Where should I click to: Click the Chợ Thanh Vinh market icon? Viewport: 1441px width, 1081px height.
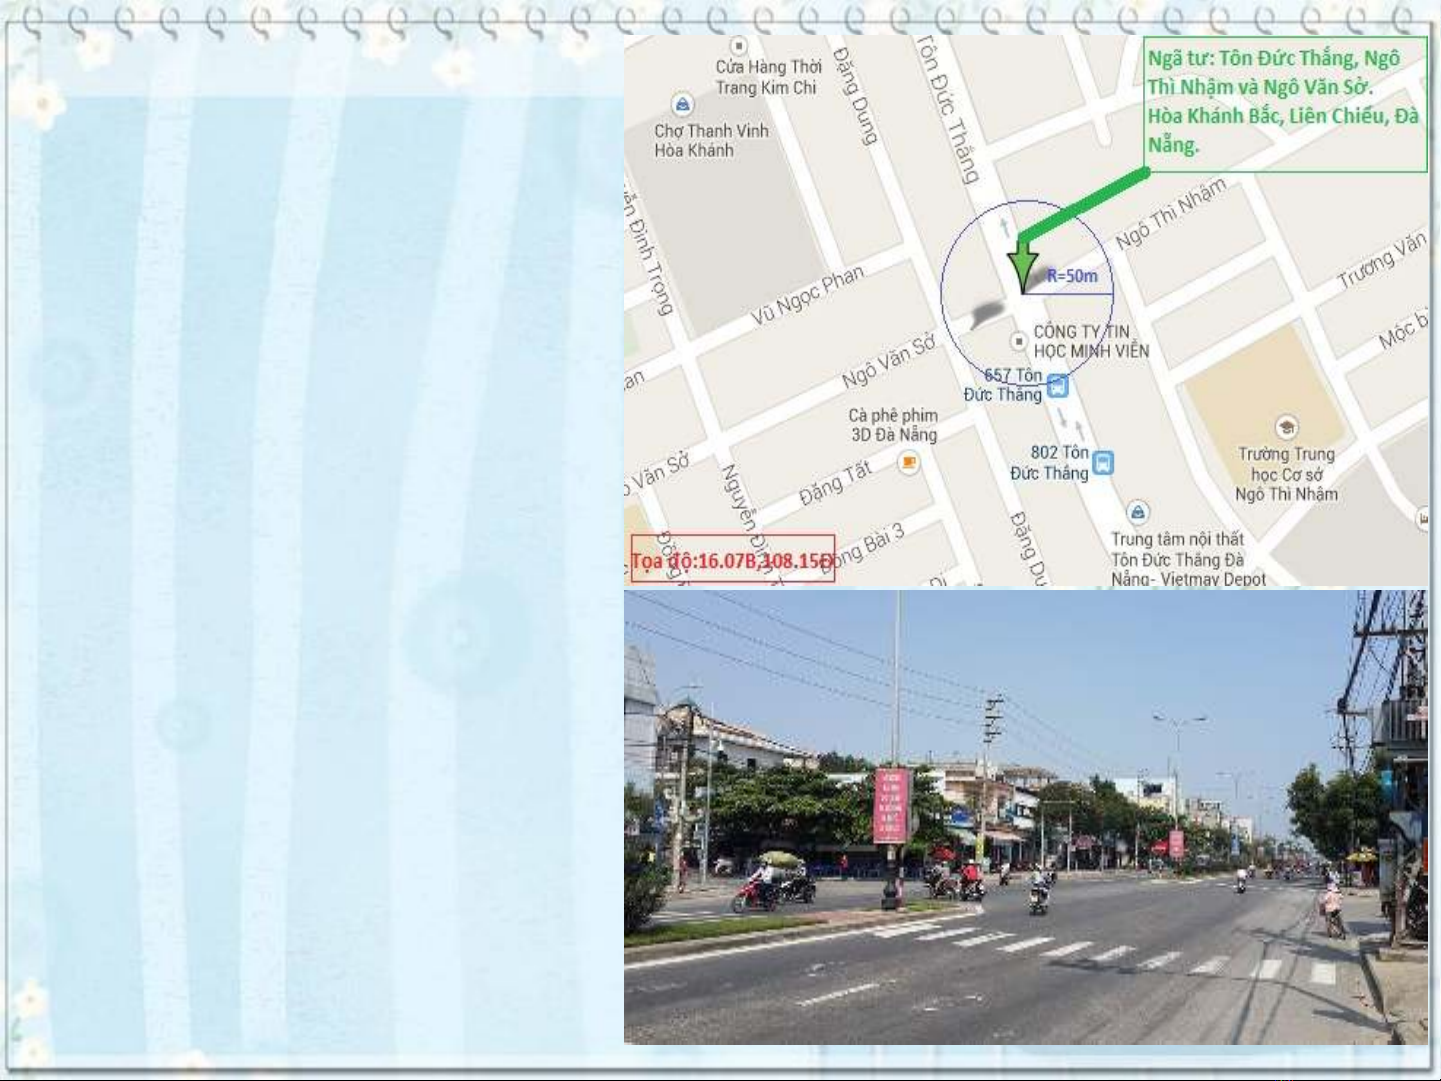tap(682, 104)
